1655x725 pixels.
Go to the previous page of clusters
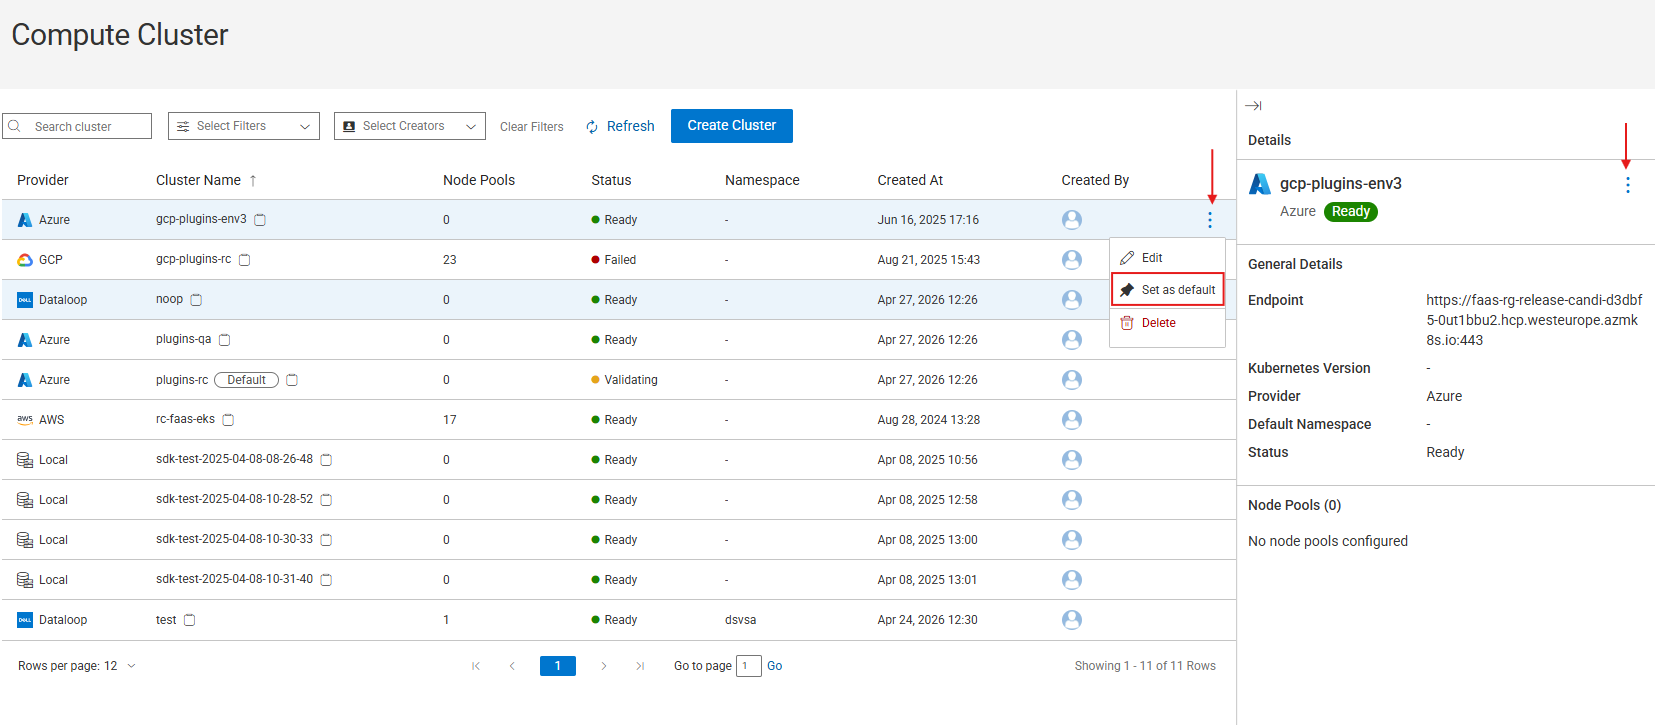(x=512, y=666)
